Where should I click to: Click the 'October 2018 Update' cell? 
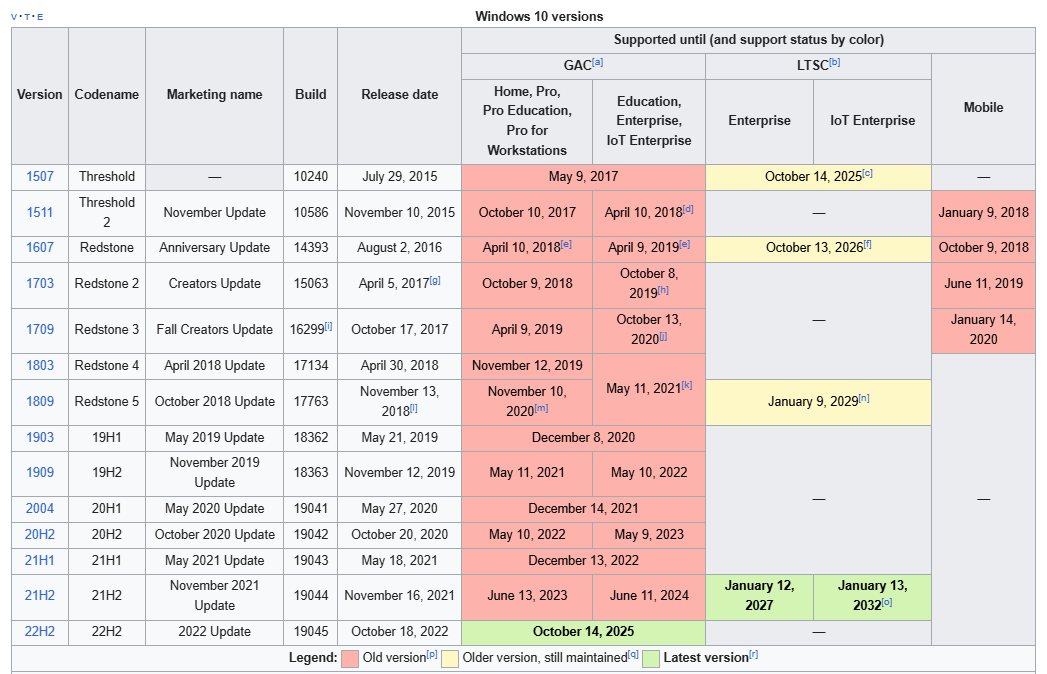coord(214,401)
